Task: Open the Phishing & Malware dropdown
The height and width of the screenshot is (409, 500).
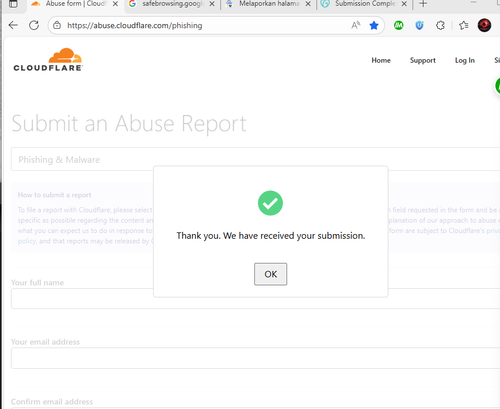Action: 255,159
